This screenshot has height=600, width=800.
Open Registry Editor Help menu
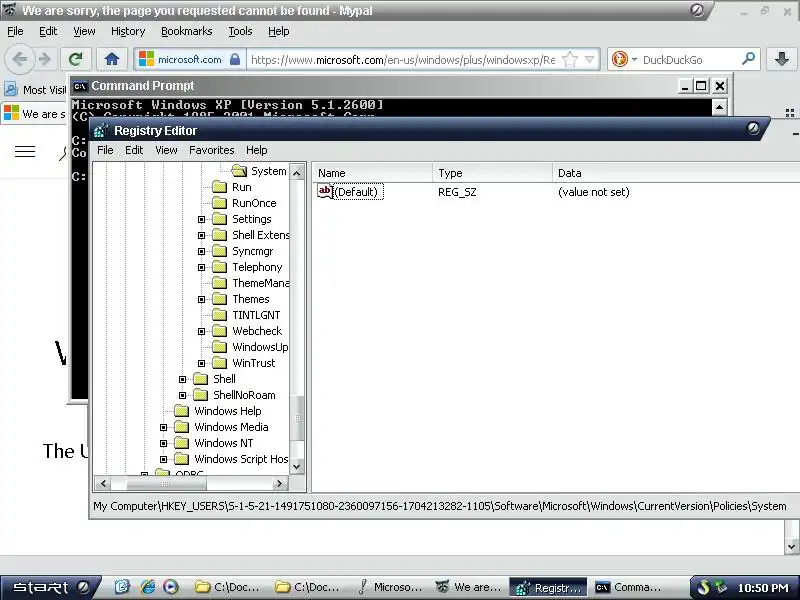[257, 150]
